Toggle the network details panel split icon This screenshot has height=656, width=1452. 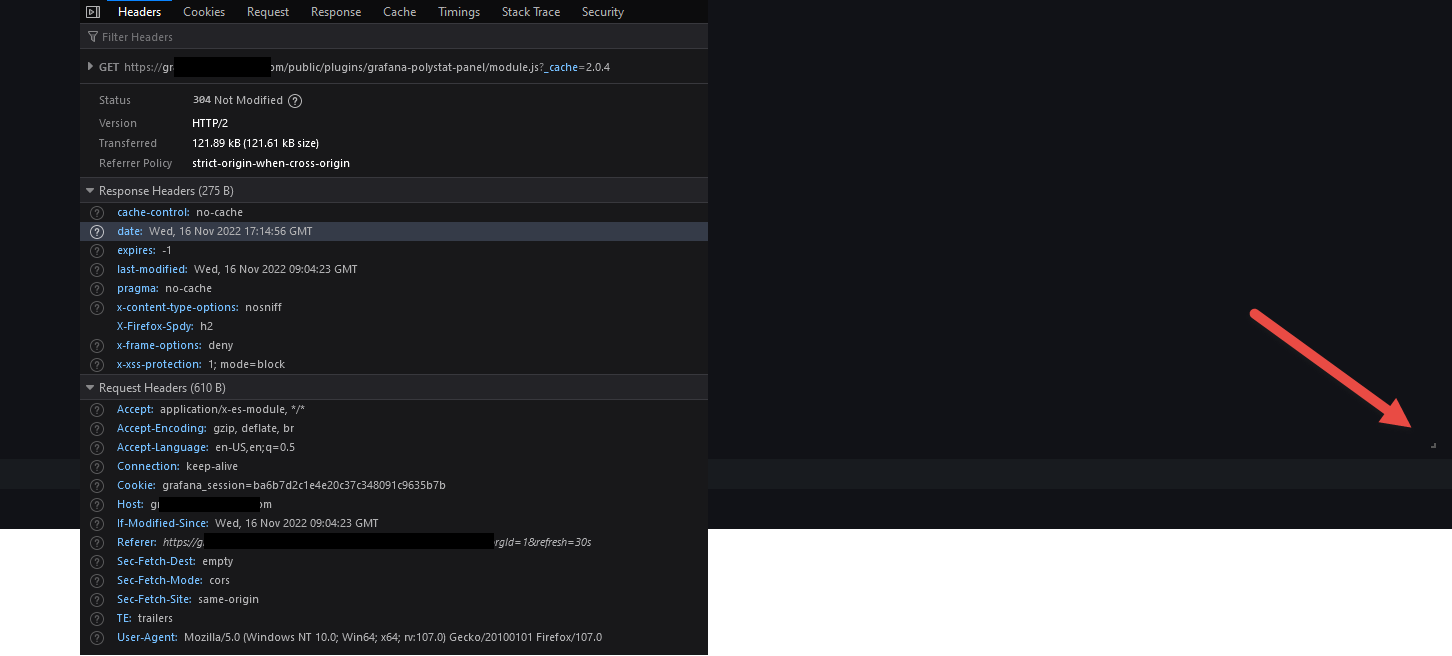(92, 11)
